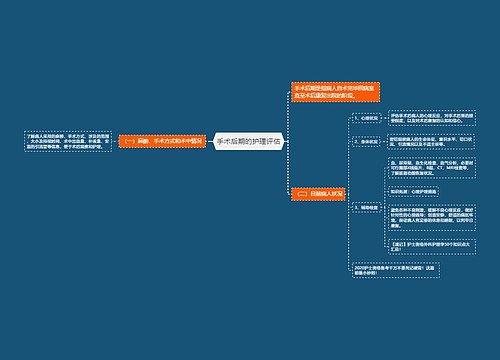The height and width of the screenshot is (360, 500).
Task: Click the bottom 2020护士资格备考 note
Action: coord(396,270)
